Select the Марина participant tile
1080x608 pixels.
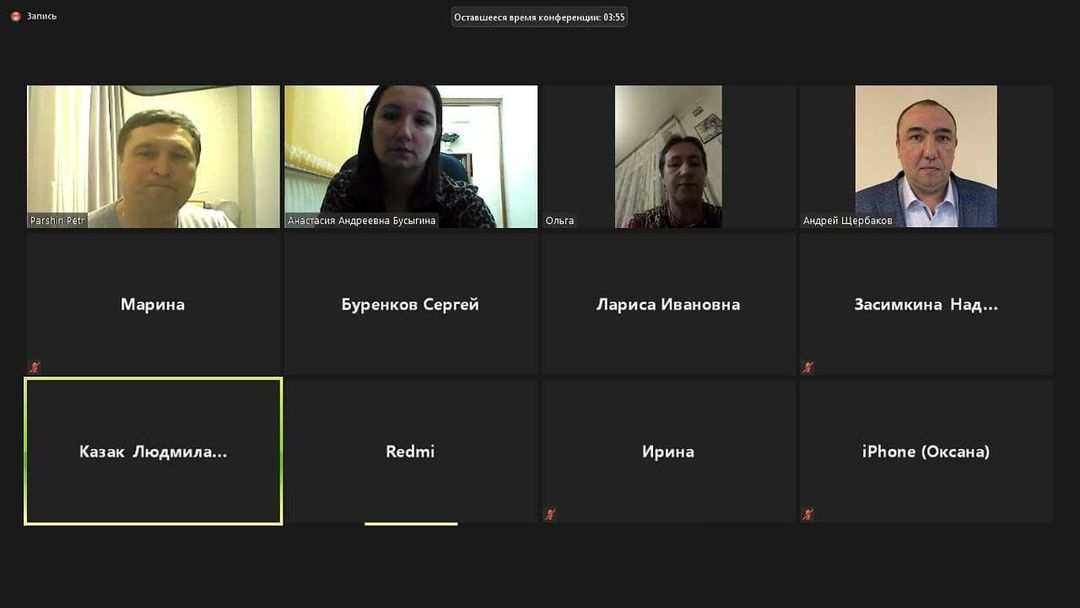coord(154,304)
